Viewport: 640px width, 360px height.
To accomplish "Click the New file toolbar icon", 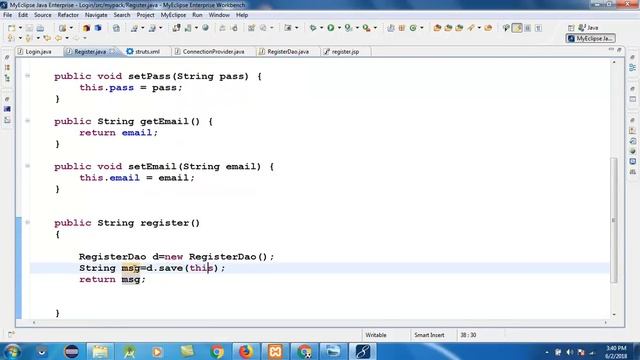I will click(12, 28).
